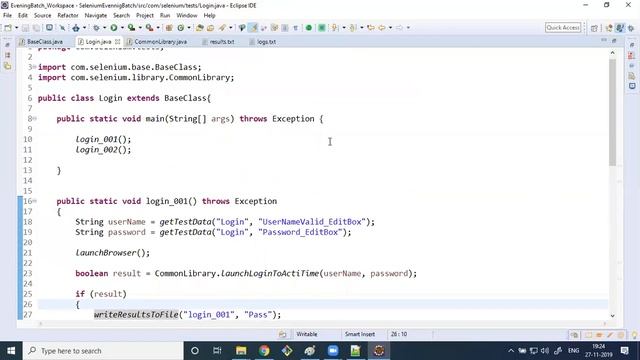640x360 pixels.
Task: Toggle Show Whitespace Characters pilcrow button
Action: coord(295,28)
